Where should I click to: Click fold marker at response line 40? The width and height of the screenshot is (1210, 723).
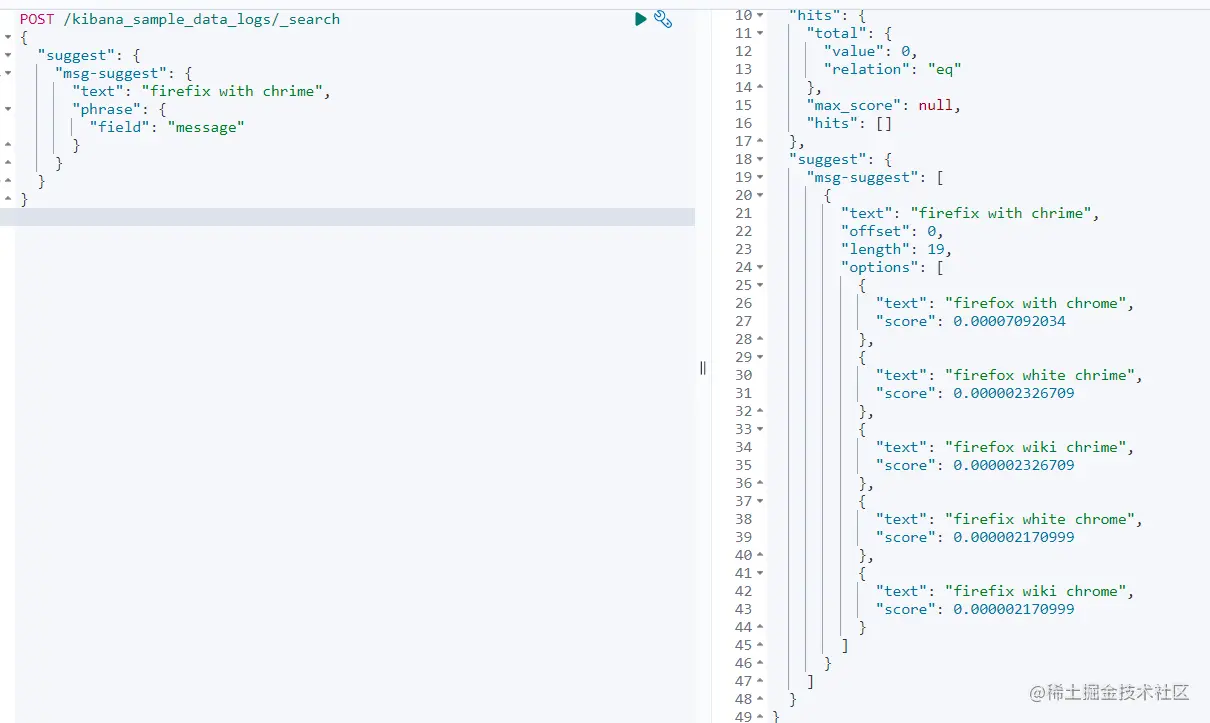tap(761, 555)
